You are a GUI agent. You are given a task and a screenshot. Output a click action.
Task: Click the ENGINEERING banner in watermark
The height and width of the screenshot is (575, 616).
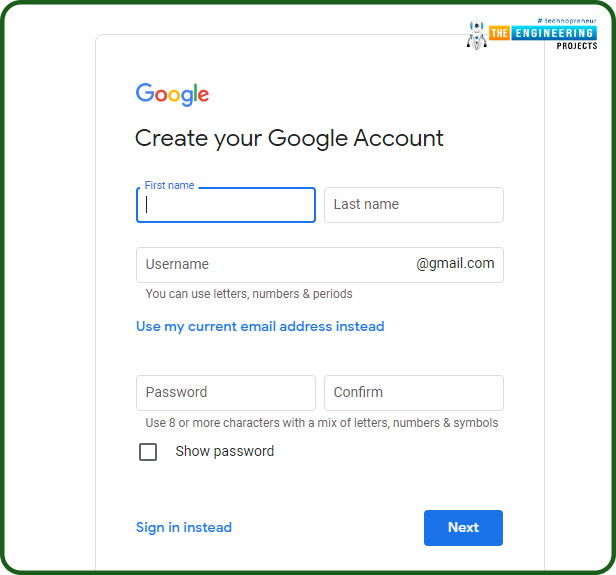554,33
